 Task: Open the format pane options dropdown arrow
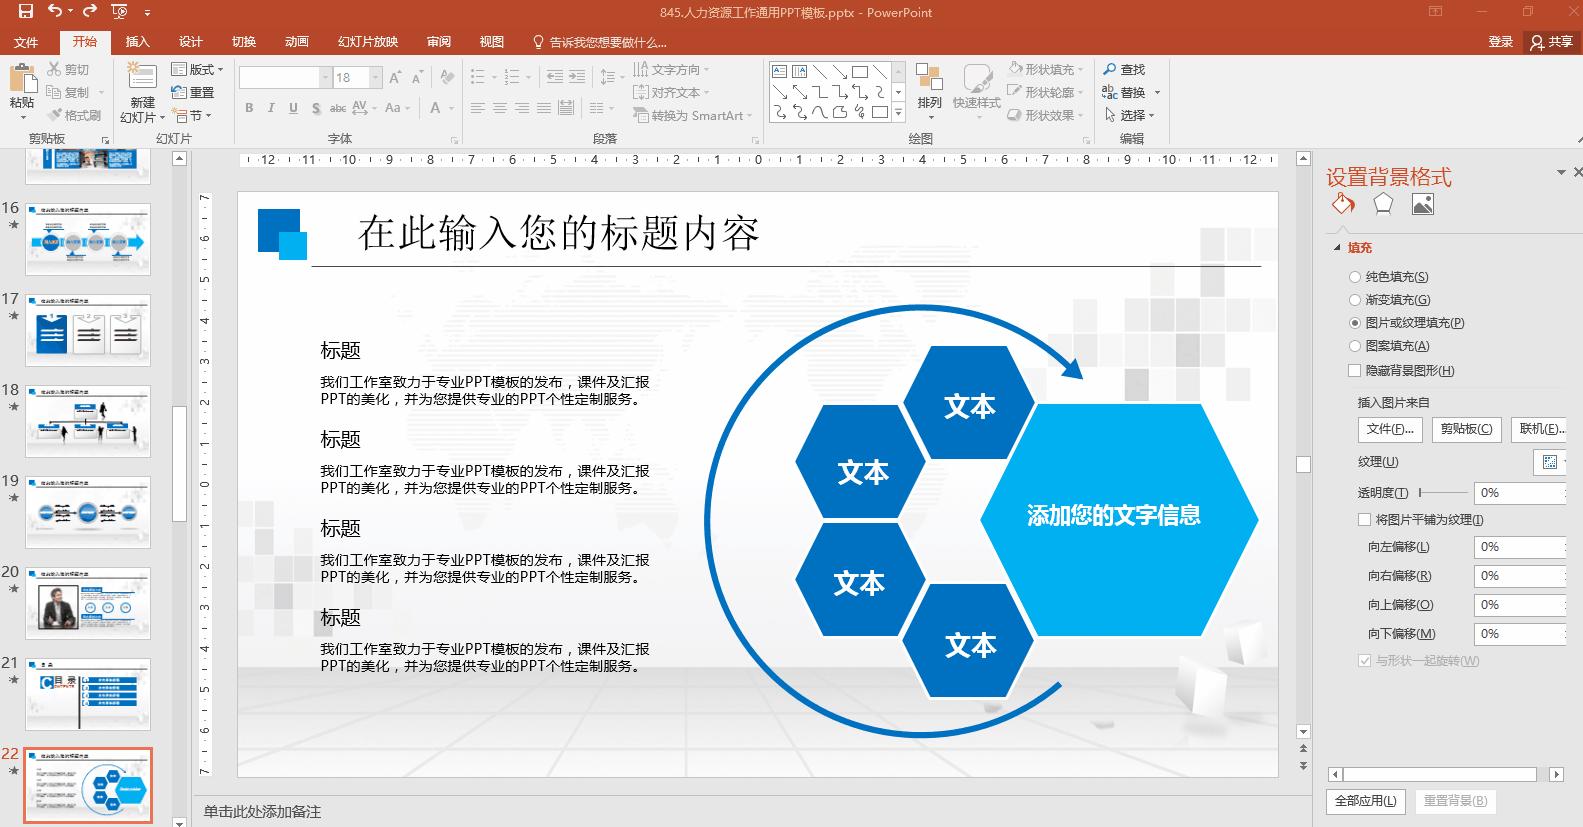click(x=1561, y=173)
